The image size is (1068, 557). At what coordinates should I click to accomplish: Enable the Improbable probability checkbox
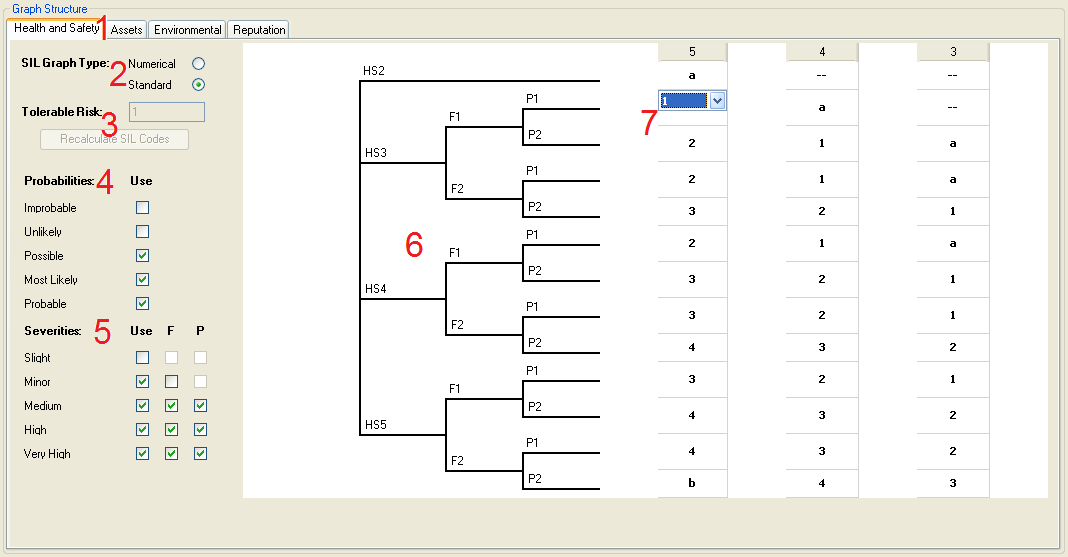pos(142,208)
